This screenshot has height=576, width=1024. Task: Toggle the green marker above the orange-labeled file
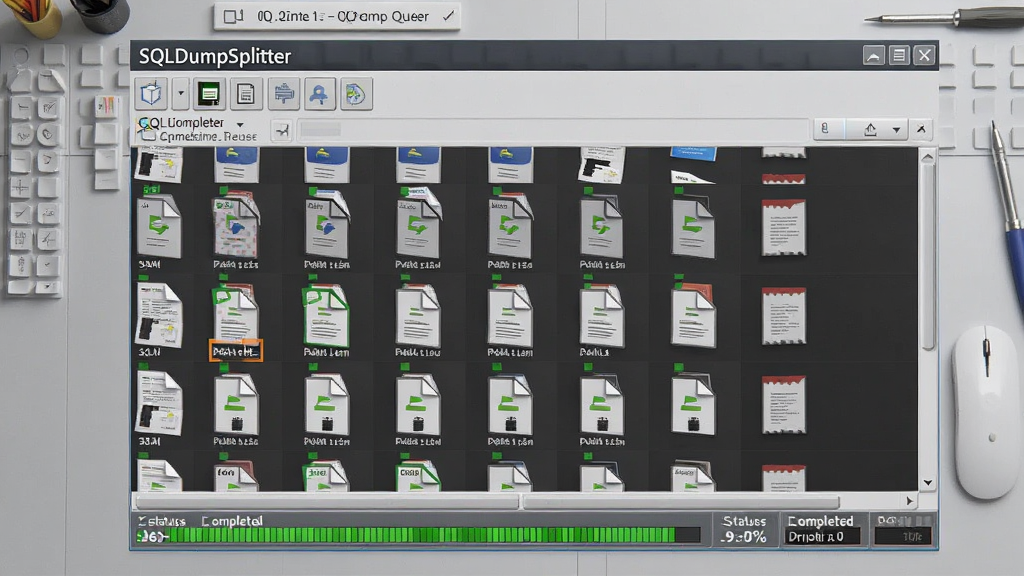click(223, 278)
